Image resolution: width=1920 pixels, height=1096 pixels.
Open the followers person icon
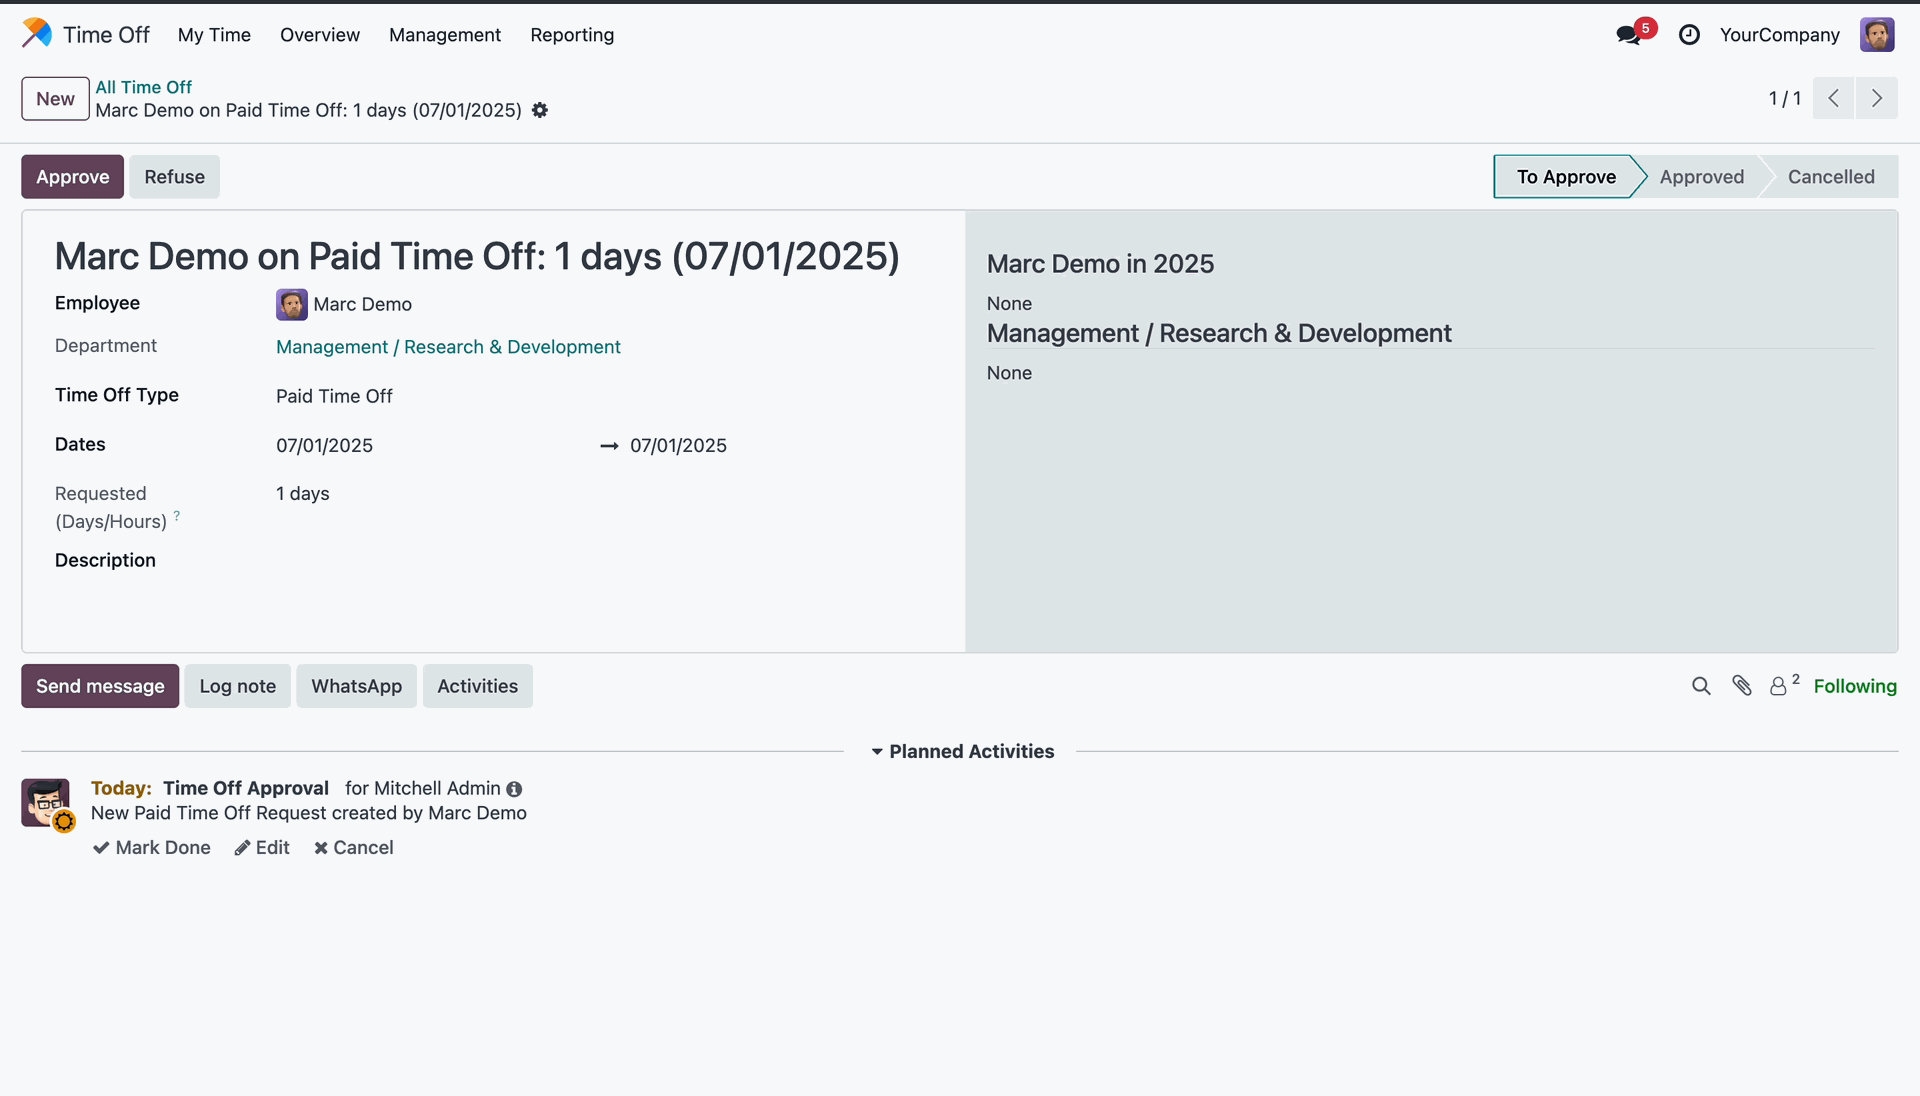coord(1778,686)
